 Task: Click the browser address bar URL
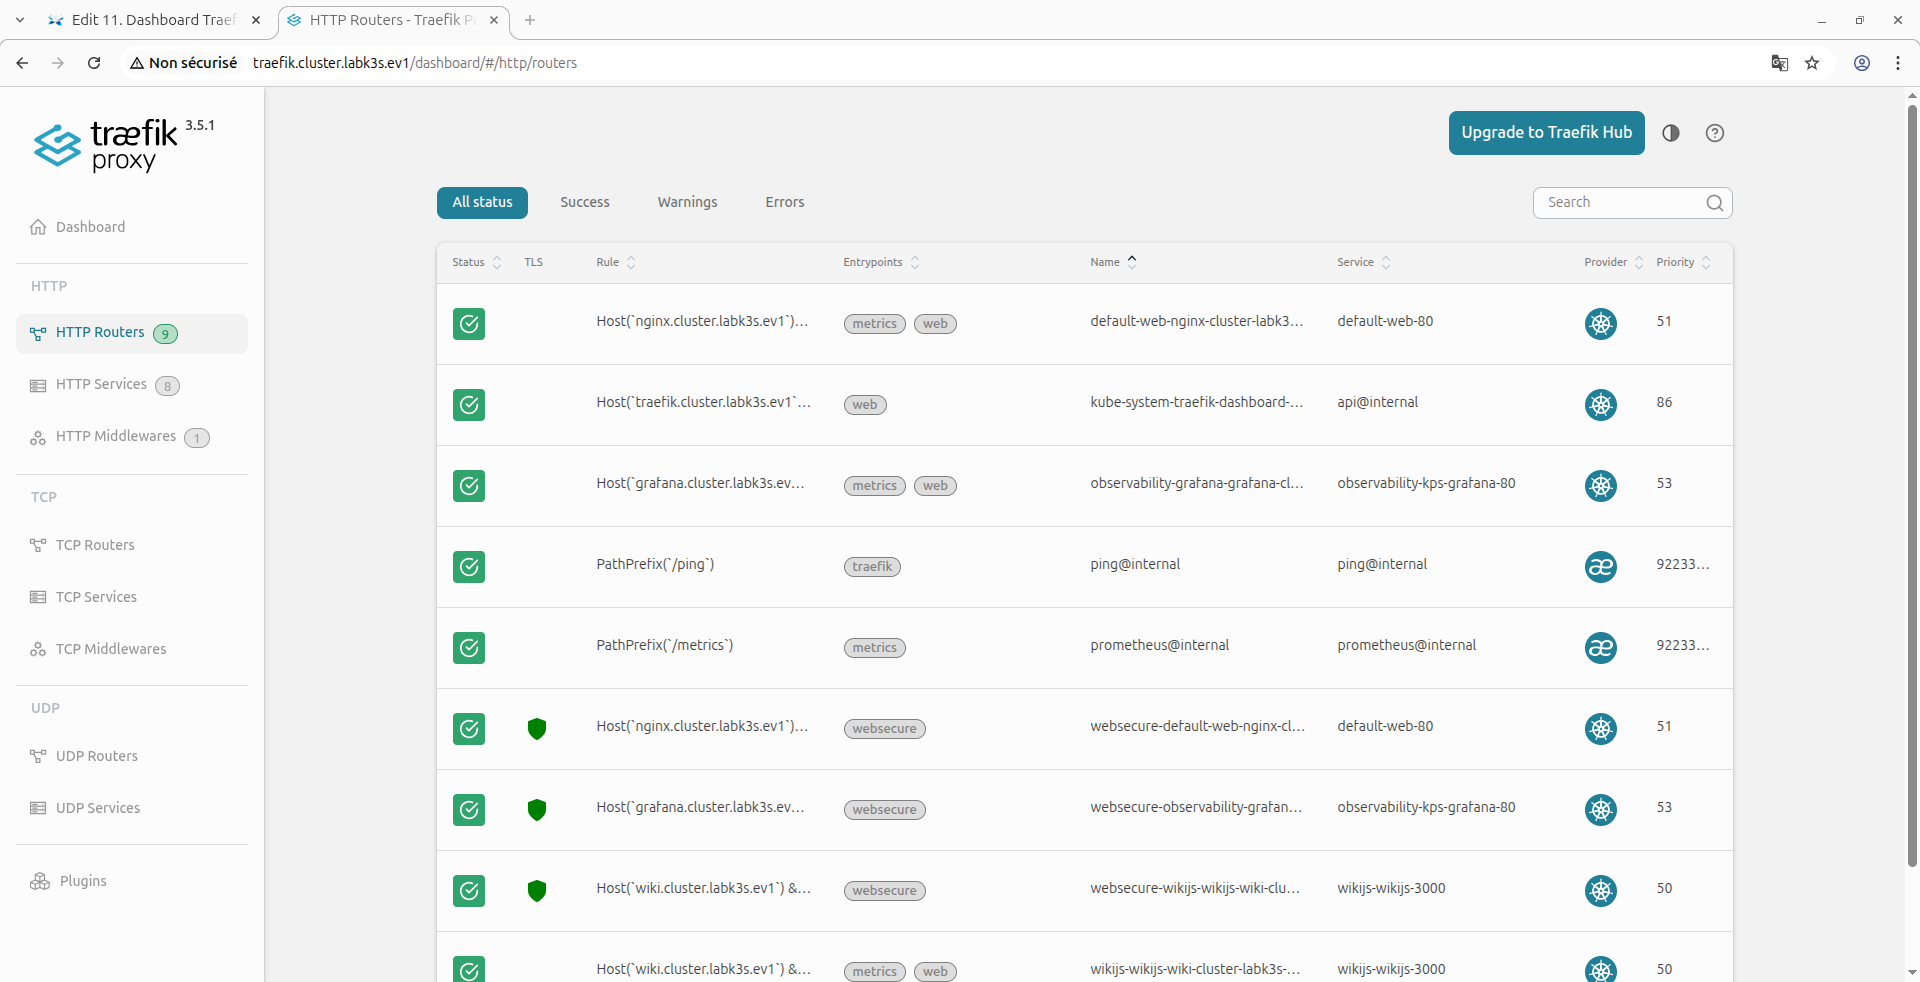[415, 63]
